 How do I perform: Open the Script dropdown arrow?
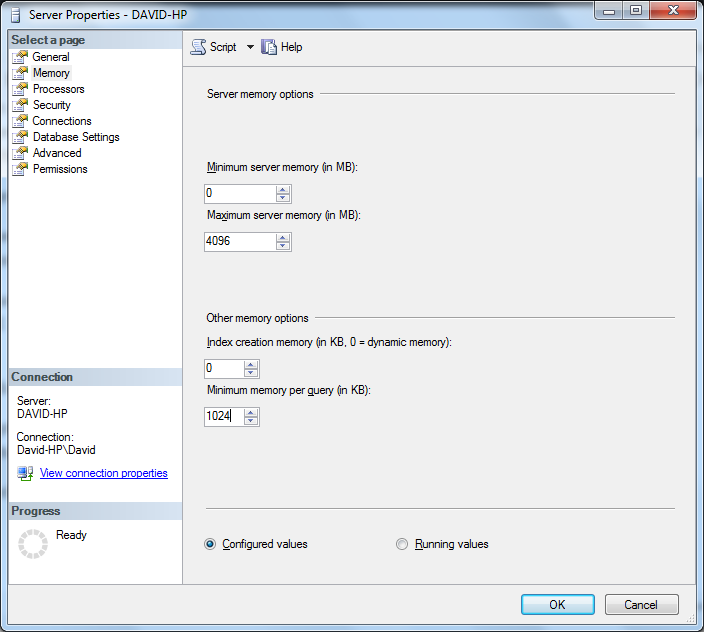pos(250,47)
